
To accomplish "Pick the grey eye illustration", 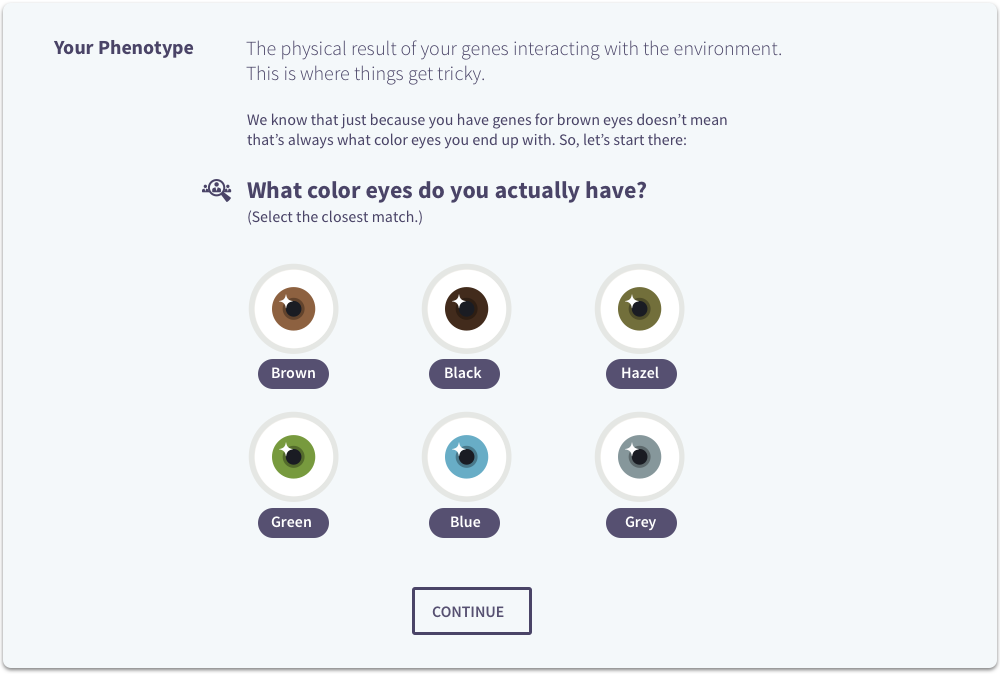I will [x=640, y=457].
